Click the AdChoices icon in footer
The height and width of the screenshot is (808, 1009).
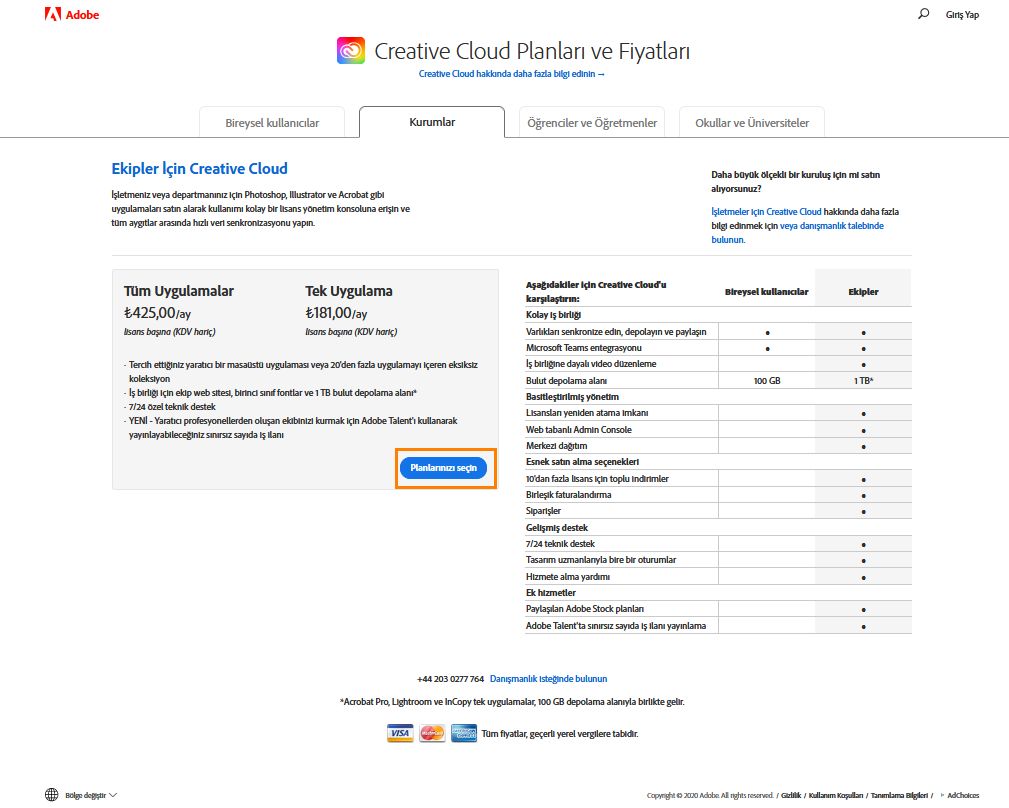click(x=943, y=796)
